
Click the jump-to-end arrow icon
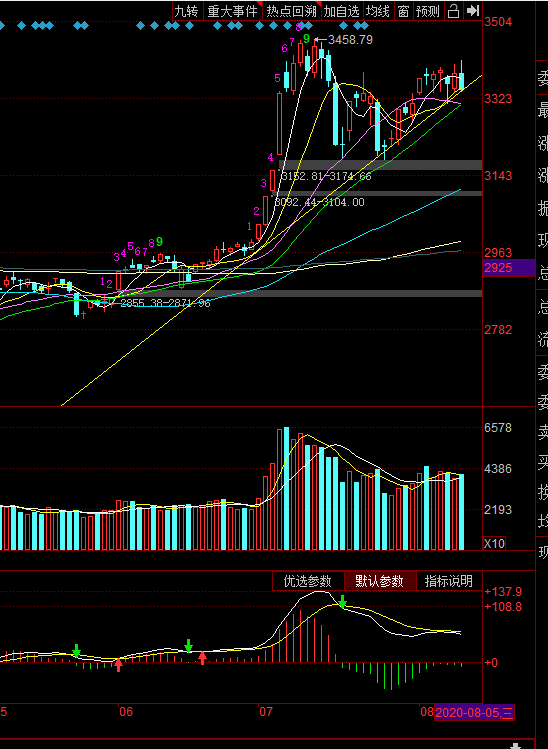click(473, 11)
